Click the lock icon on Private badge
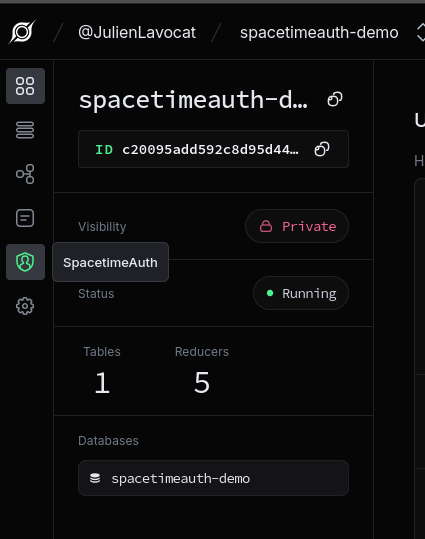 266,226
